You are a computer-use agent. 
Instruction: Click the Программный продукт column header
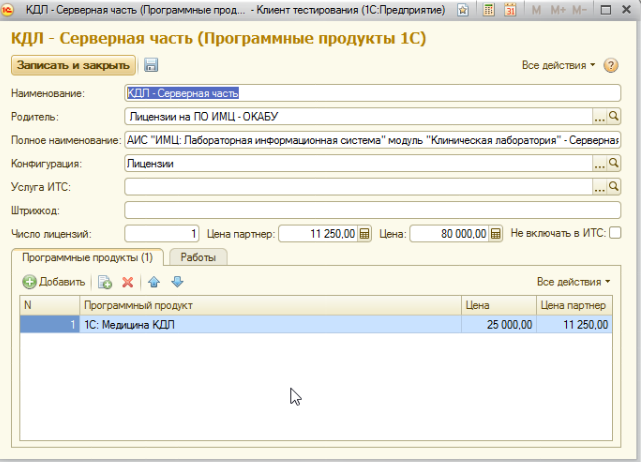pyautogui.click(x=270, y=305)
